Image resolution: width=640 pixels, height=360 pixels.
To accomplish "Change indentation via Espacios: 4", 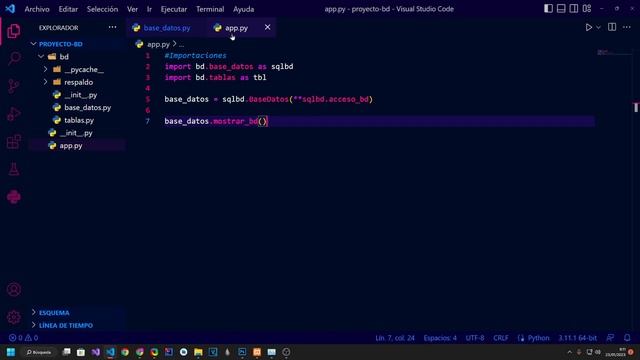I will pyautogui.click(x=440, y=338).
